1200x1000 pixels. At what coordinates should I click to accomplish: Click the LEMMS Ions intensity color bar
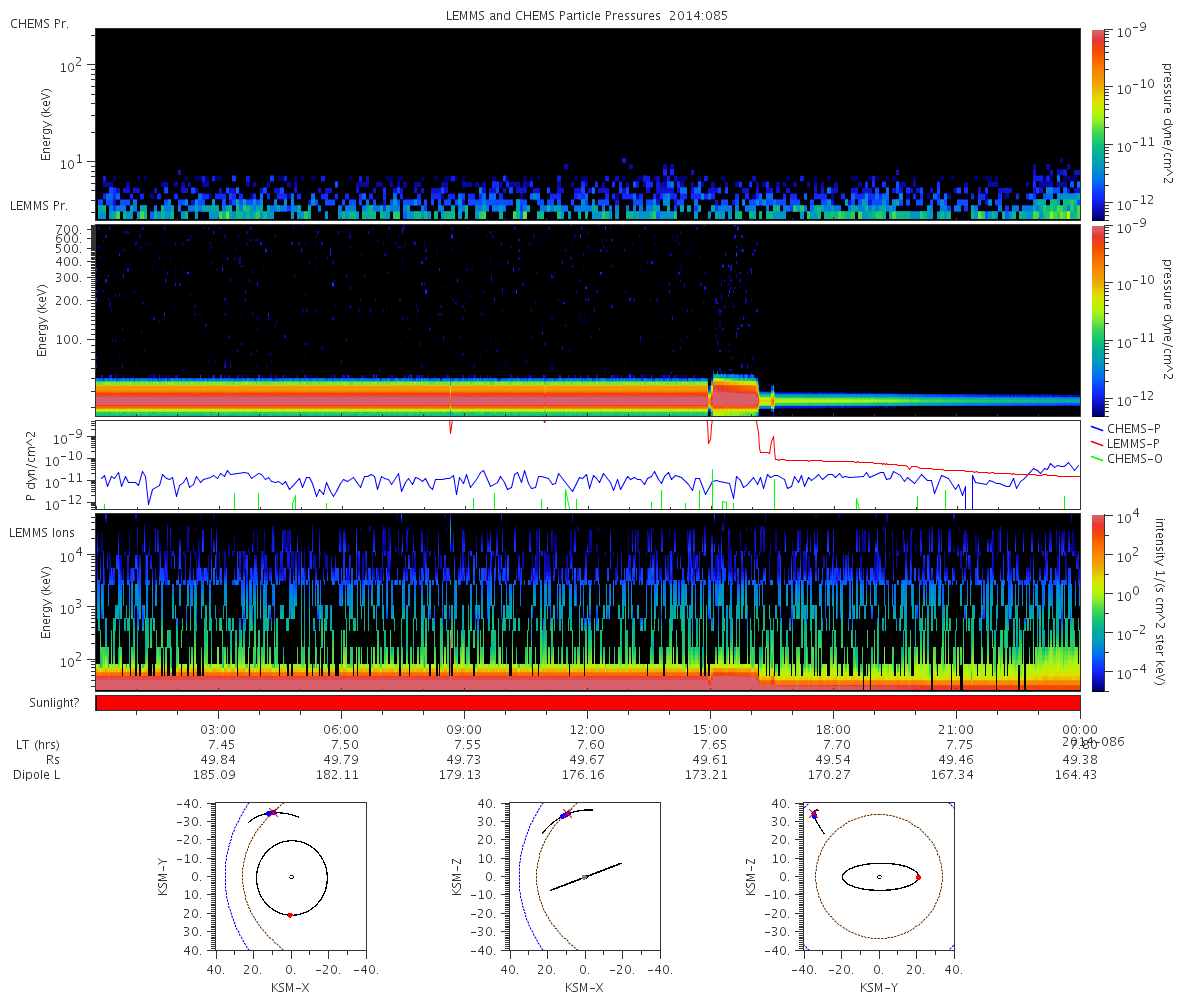pyautogui.click(x=1099, y=602)
